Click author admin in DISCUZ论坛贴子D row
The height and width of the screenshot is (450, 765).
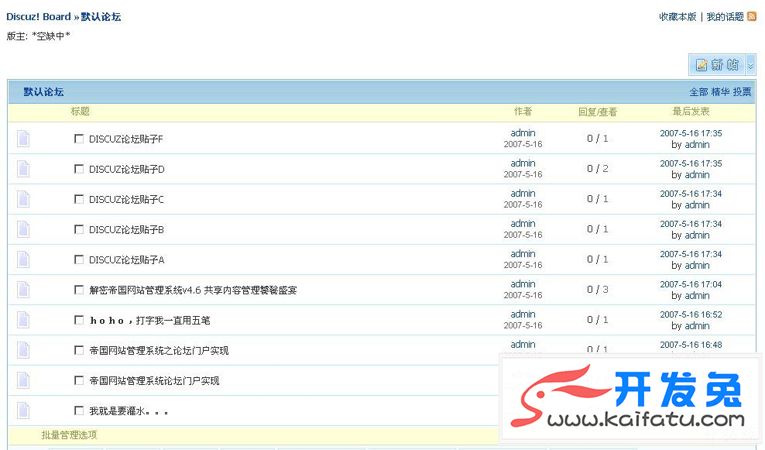pyautogui.click(x=523, y=163)
